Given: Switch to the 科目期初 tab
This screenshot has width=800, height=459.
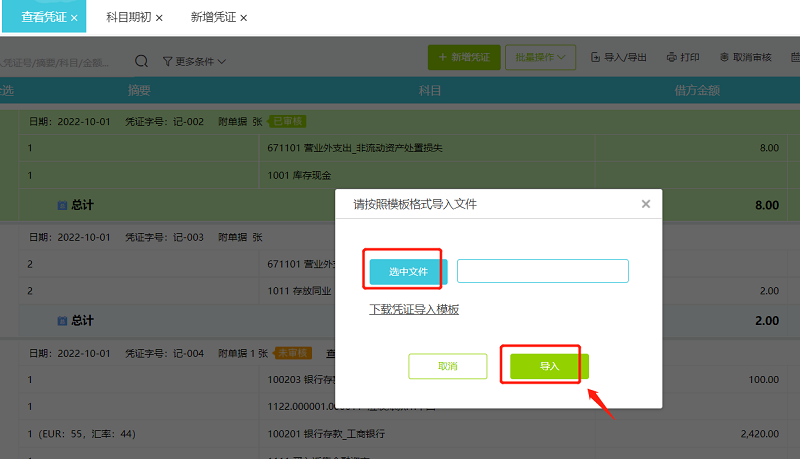Looking at the screenshot, I should click(128, 18).
